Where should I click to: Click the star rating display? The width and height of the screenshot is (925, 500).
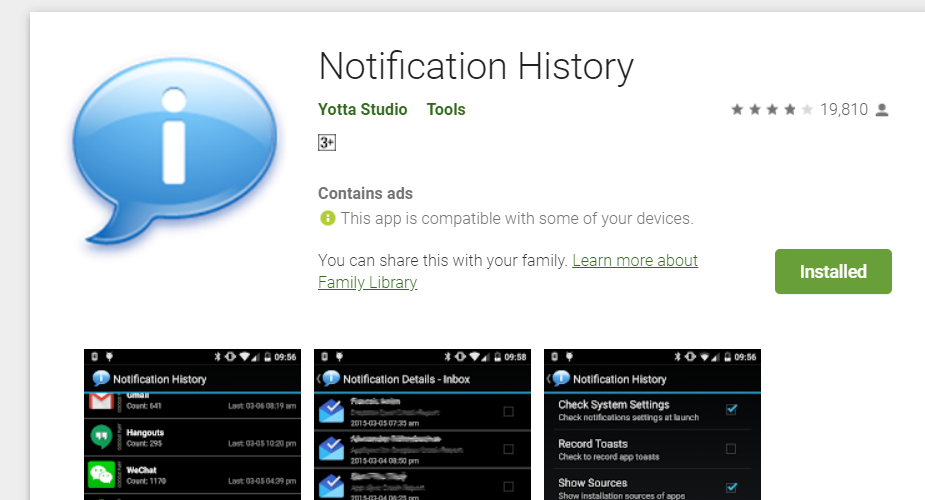(x=772, y=110)
